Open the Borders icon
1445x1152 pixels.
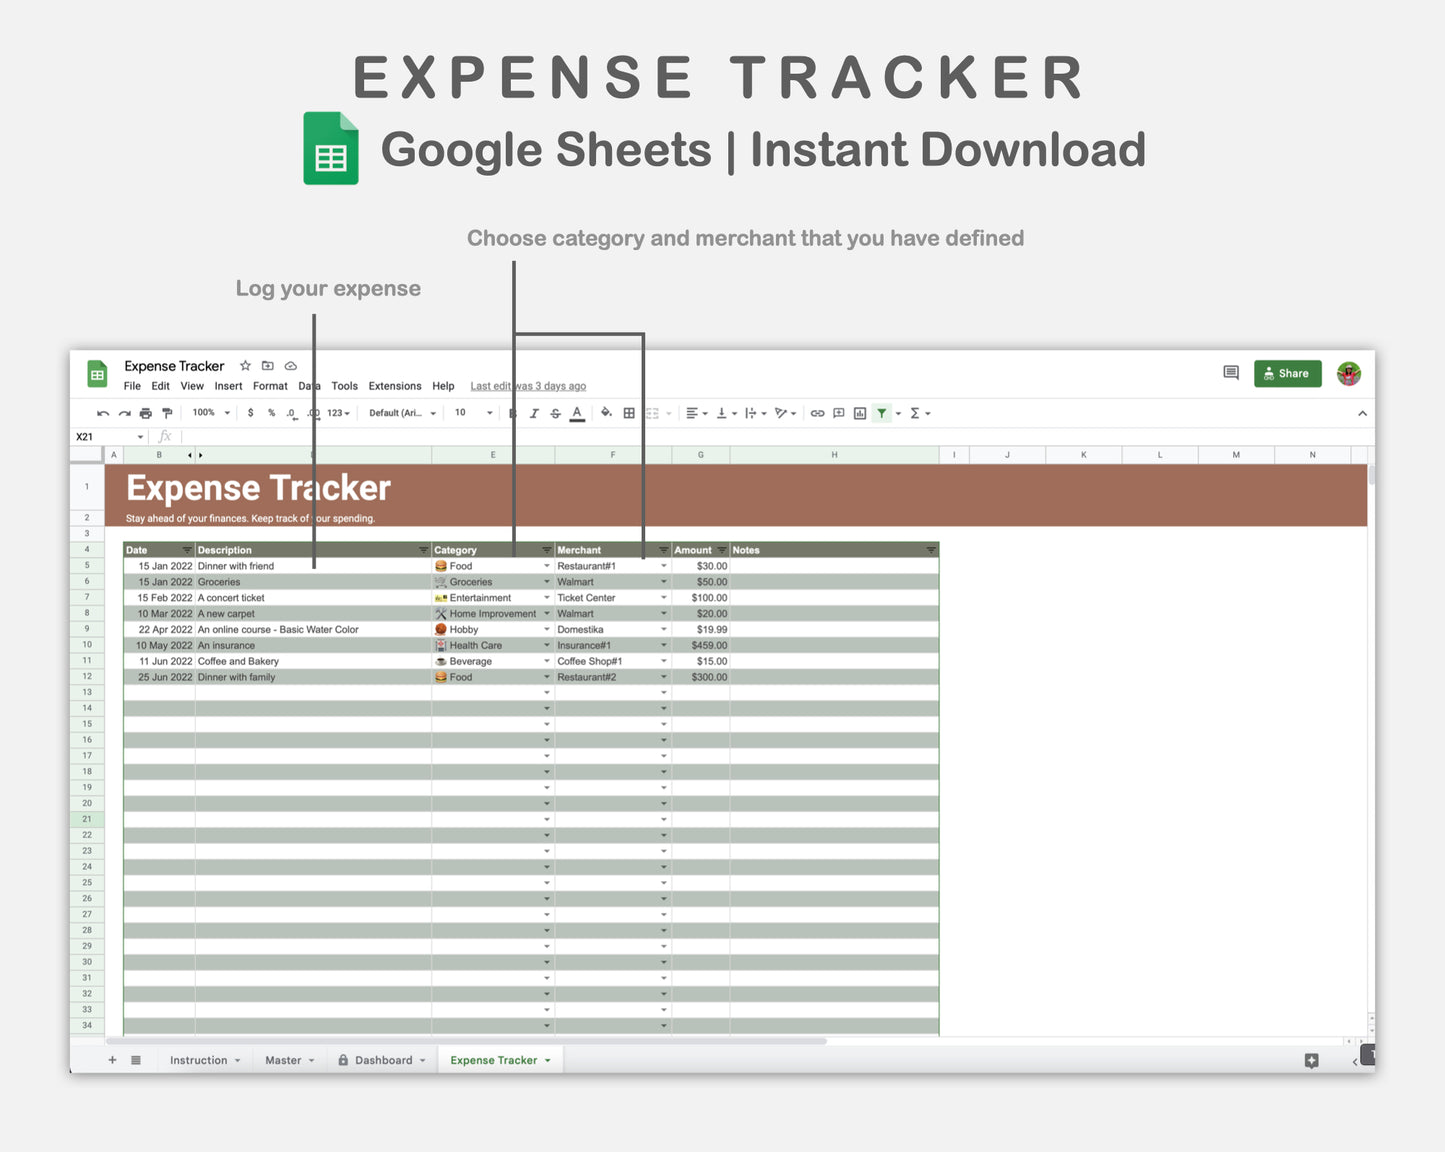click(x=629, y=412)
